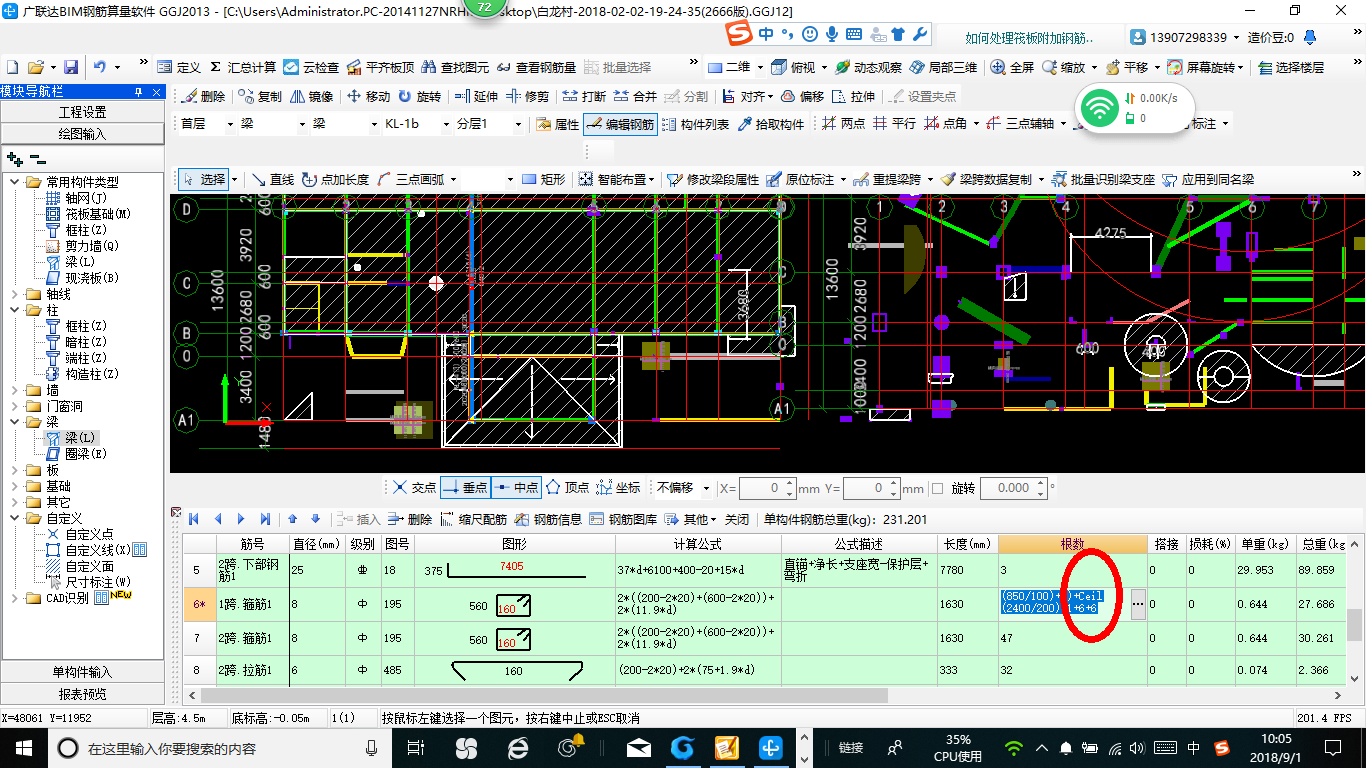Collapse the 柱 tree node

[x=15, y=310]
